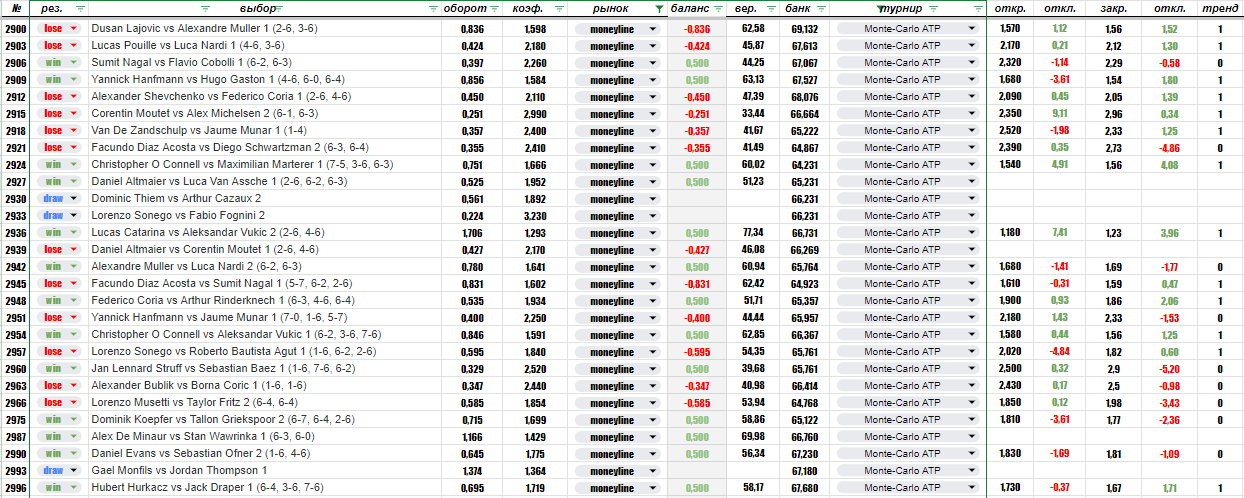
Task: Select cell Facundo Diaz Acosta vs Diego Schwartzman
Action: coord(265,148)
